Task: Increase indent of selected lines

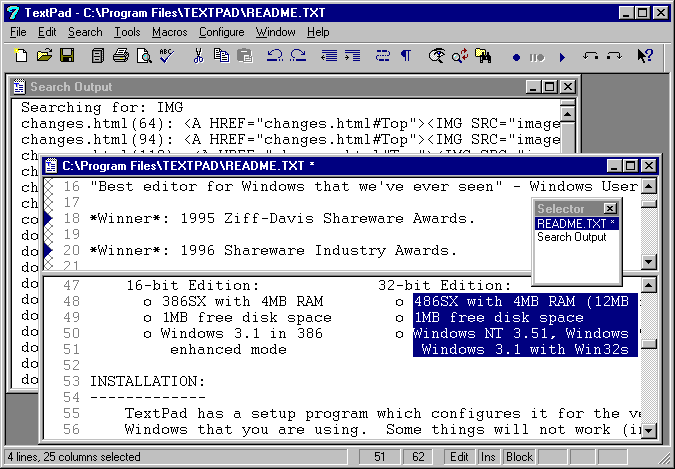Action: coord(352,56)
